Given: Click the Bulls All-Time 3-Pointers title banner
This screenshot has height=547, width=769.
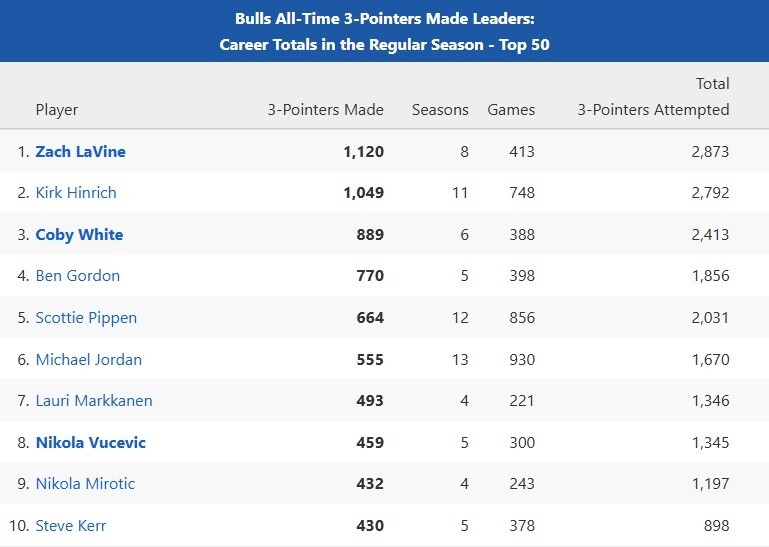Looking at the screenshot, I should point(384,31).
